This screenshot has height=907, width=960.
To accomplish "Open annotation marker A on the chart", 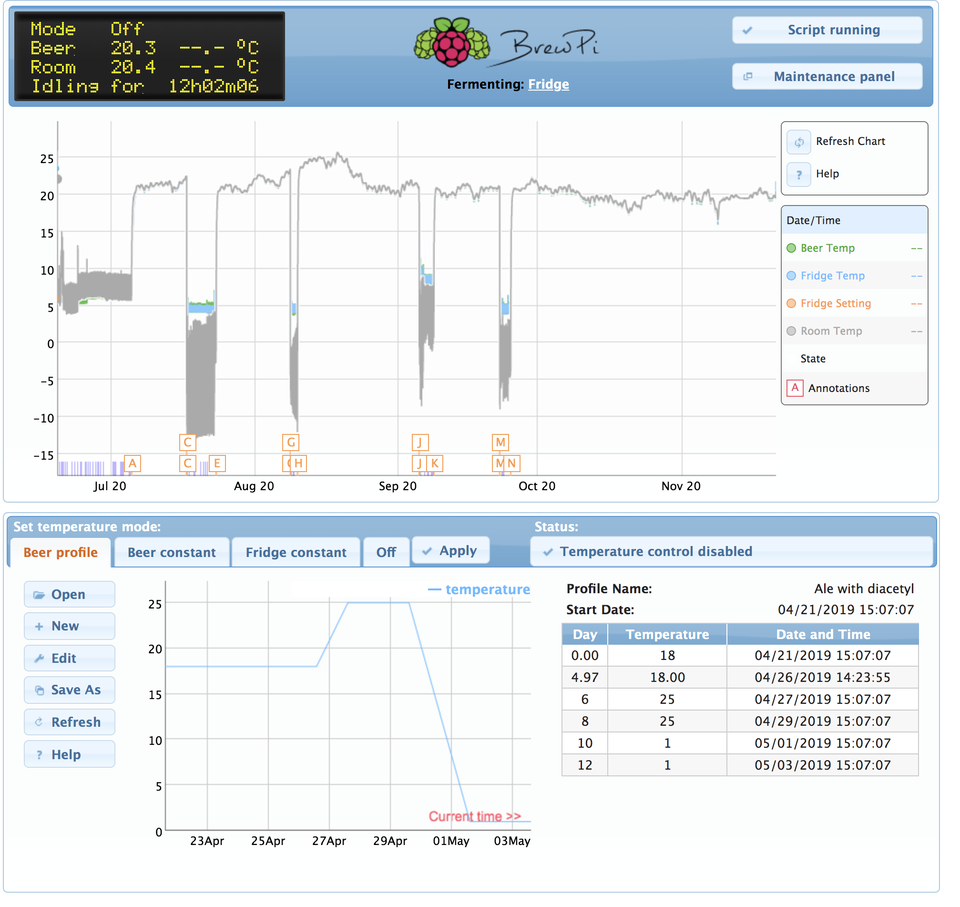I will (132, 464).
